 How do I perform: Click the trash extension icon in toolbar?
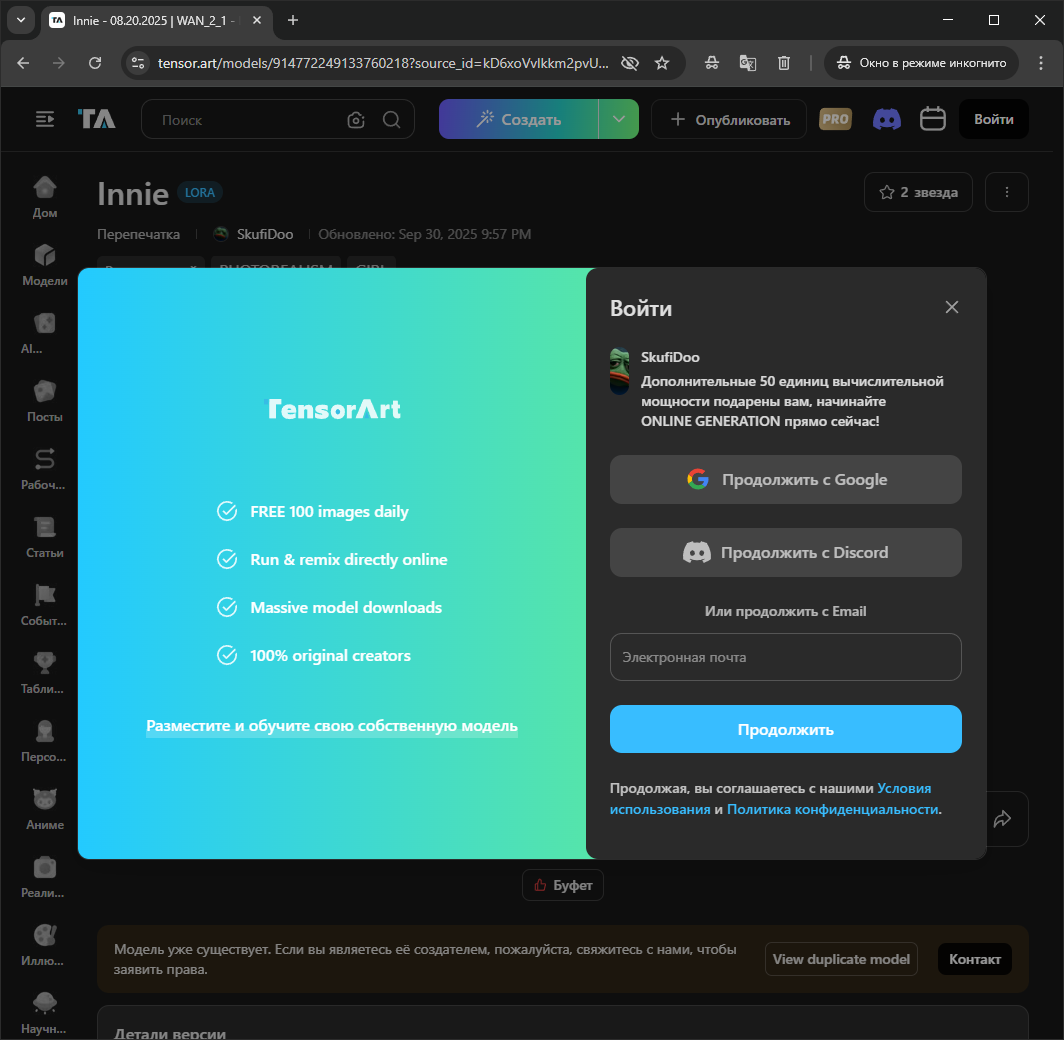pos(784,63)
